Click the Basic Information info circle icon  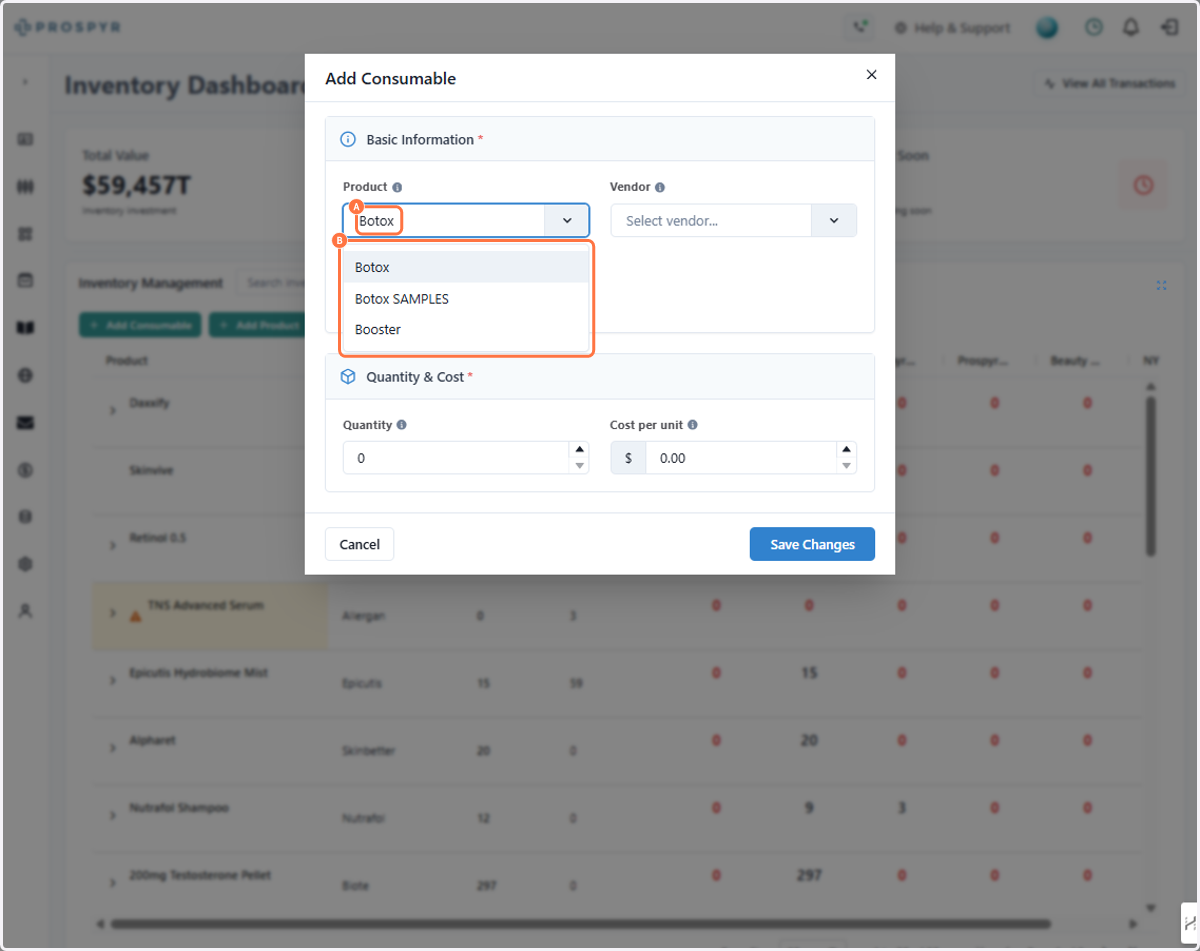pyautogui.click(x=348, y=140)
